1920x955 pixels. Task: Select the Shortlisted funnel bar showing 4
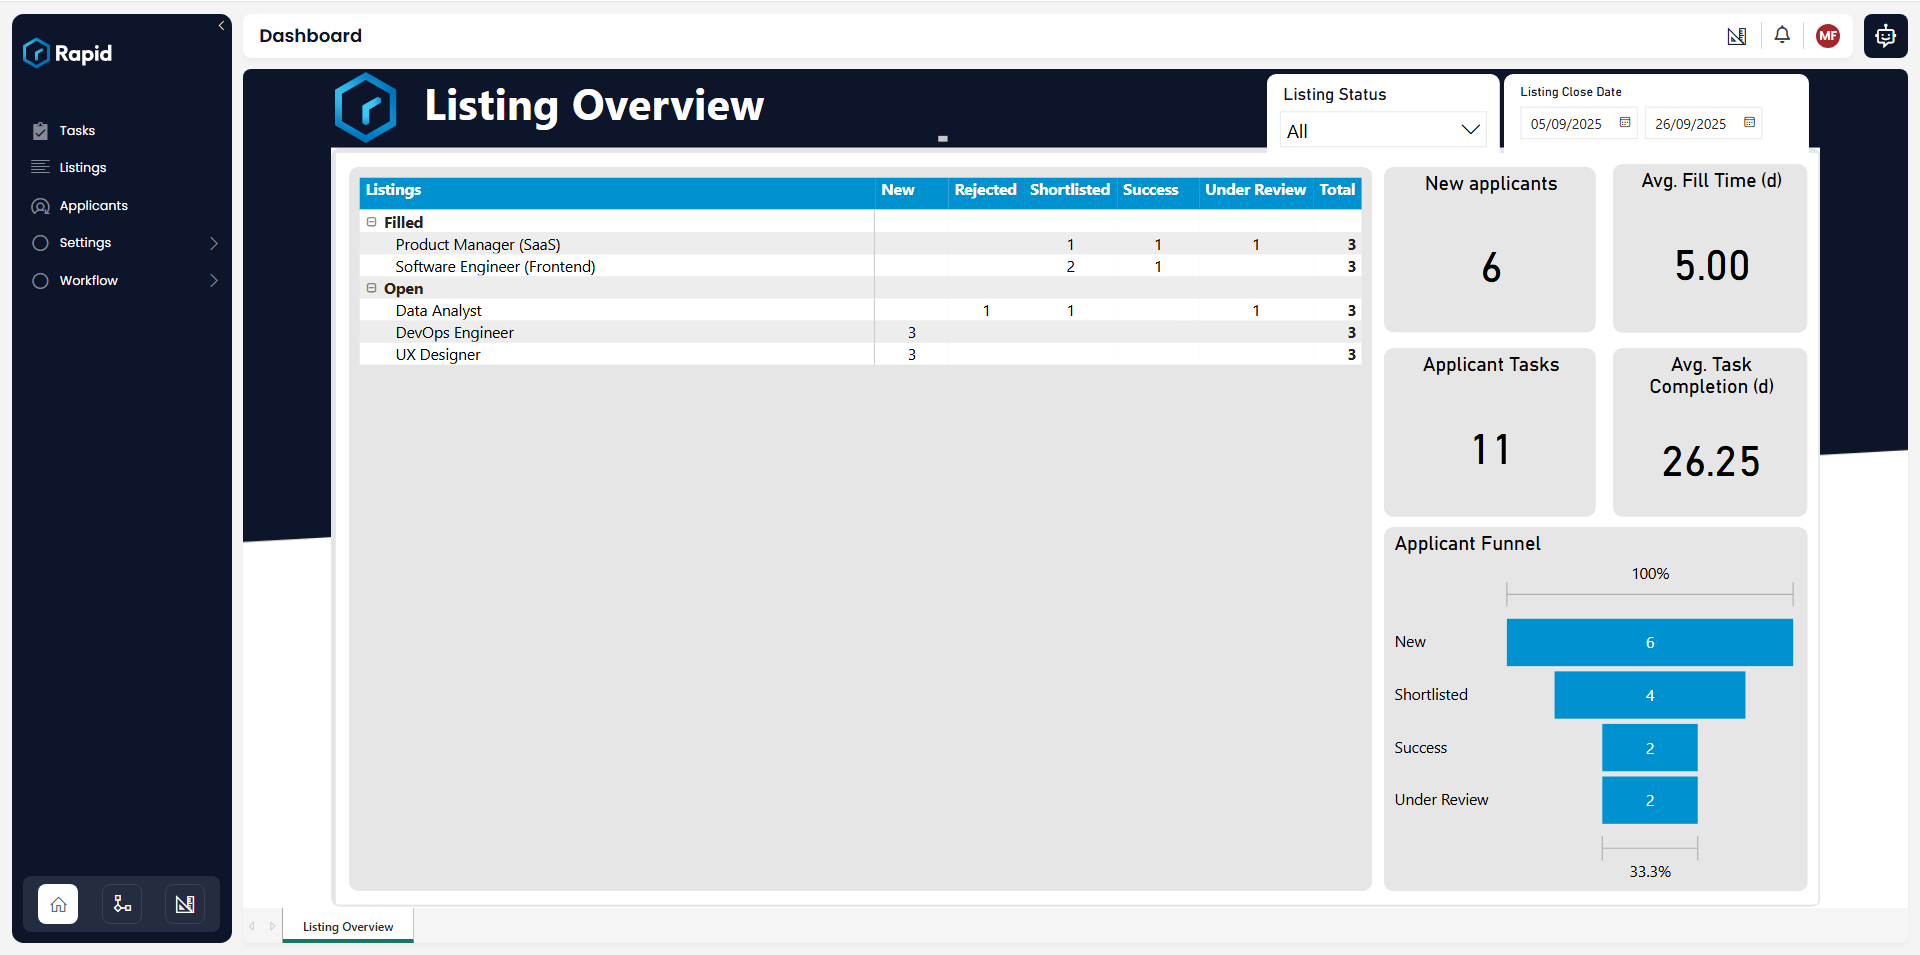1650,695
